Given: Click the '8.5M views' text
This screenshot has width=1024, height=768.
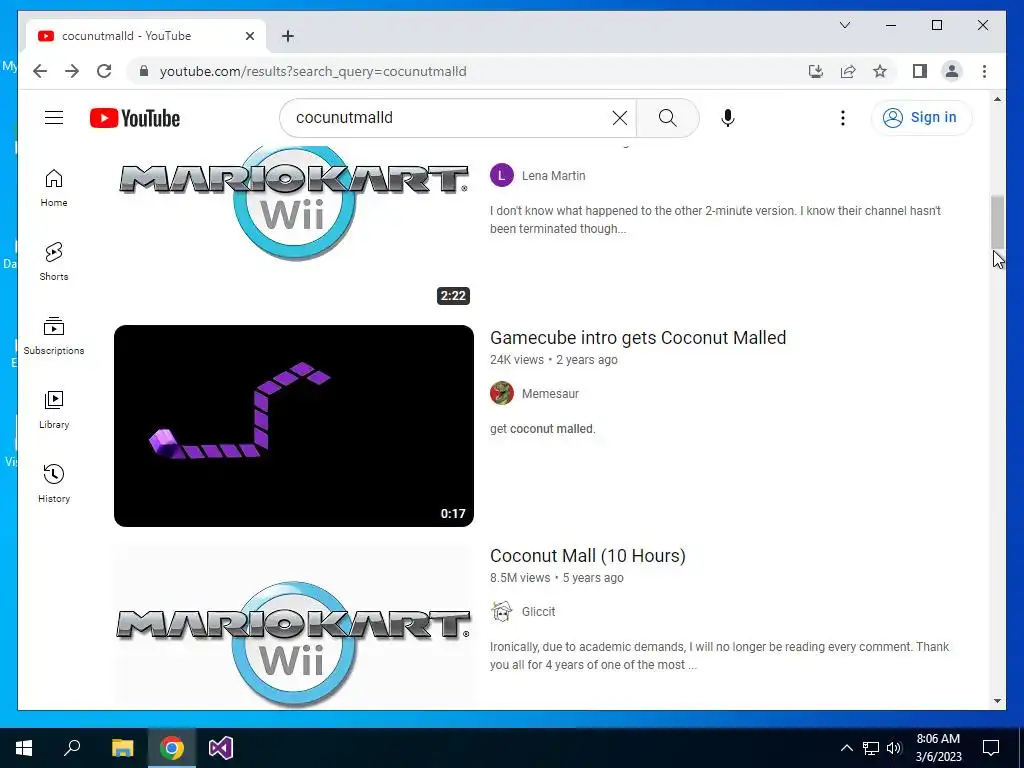Looking at the screenshot, I should pyautogui.click(x=520, y=578).
